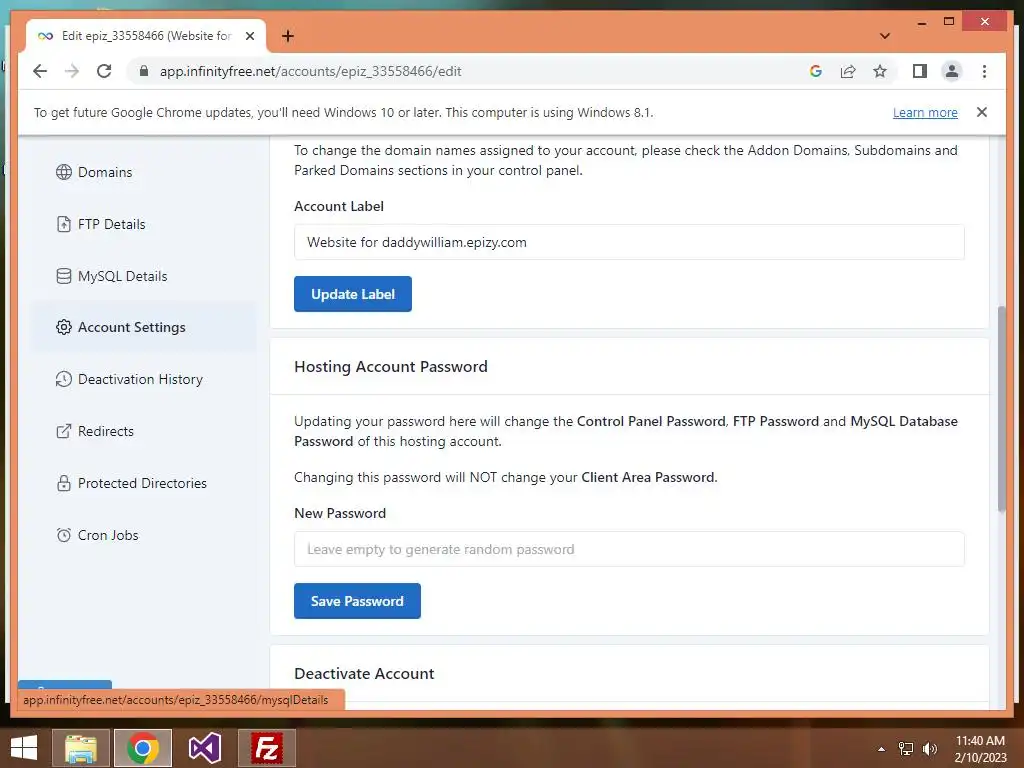Click the browser forward arrow
This screenshot has width=1024, height=768.
pos(72,71)
